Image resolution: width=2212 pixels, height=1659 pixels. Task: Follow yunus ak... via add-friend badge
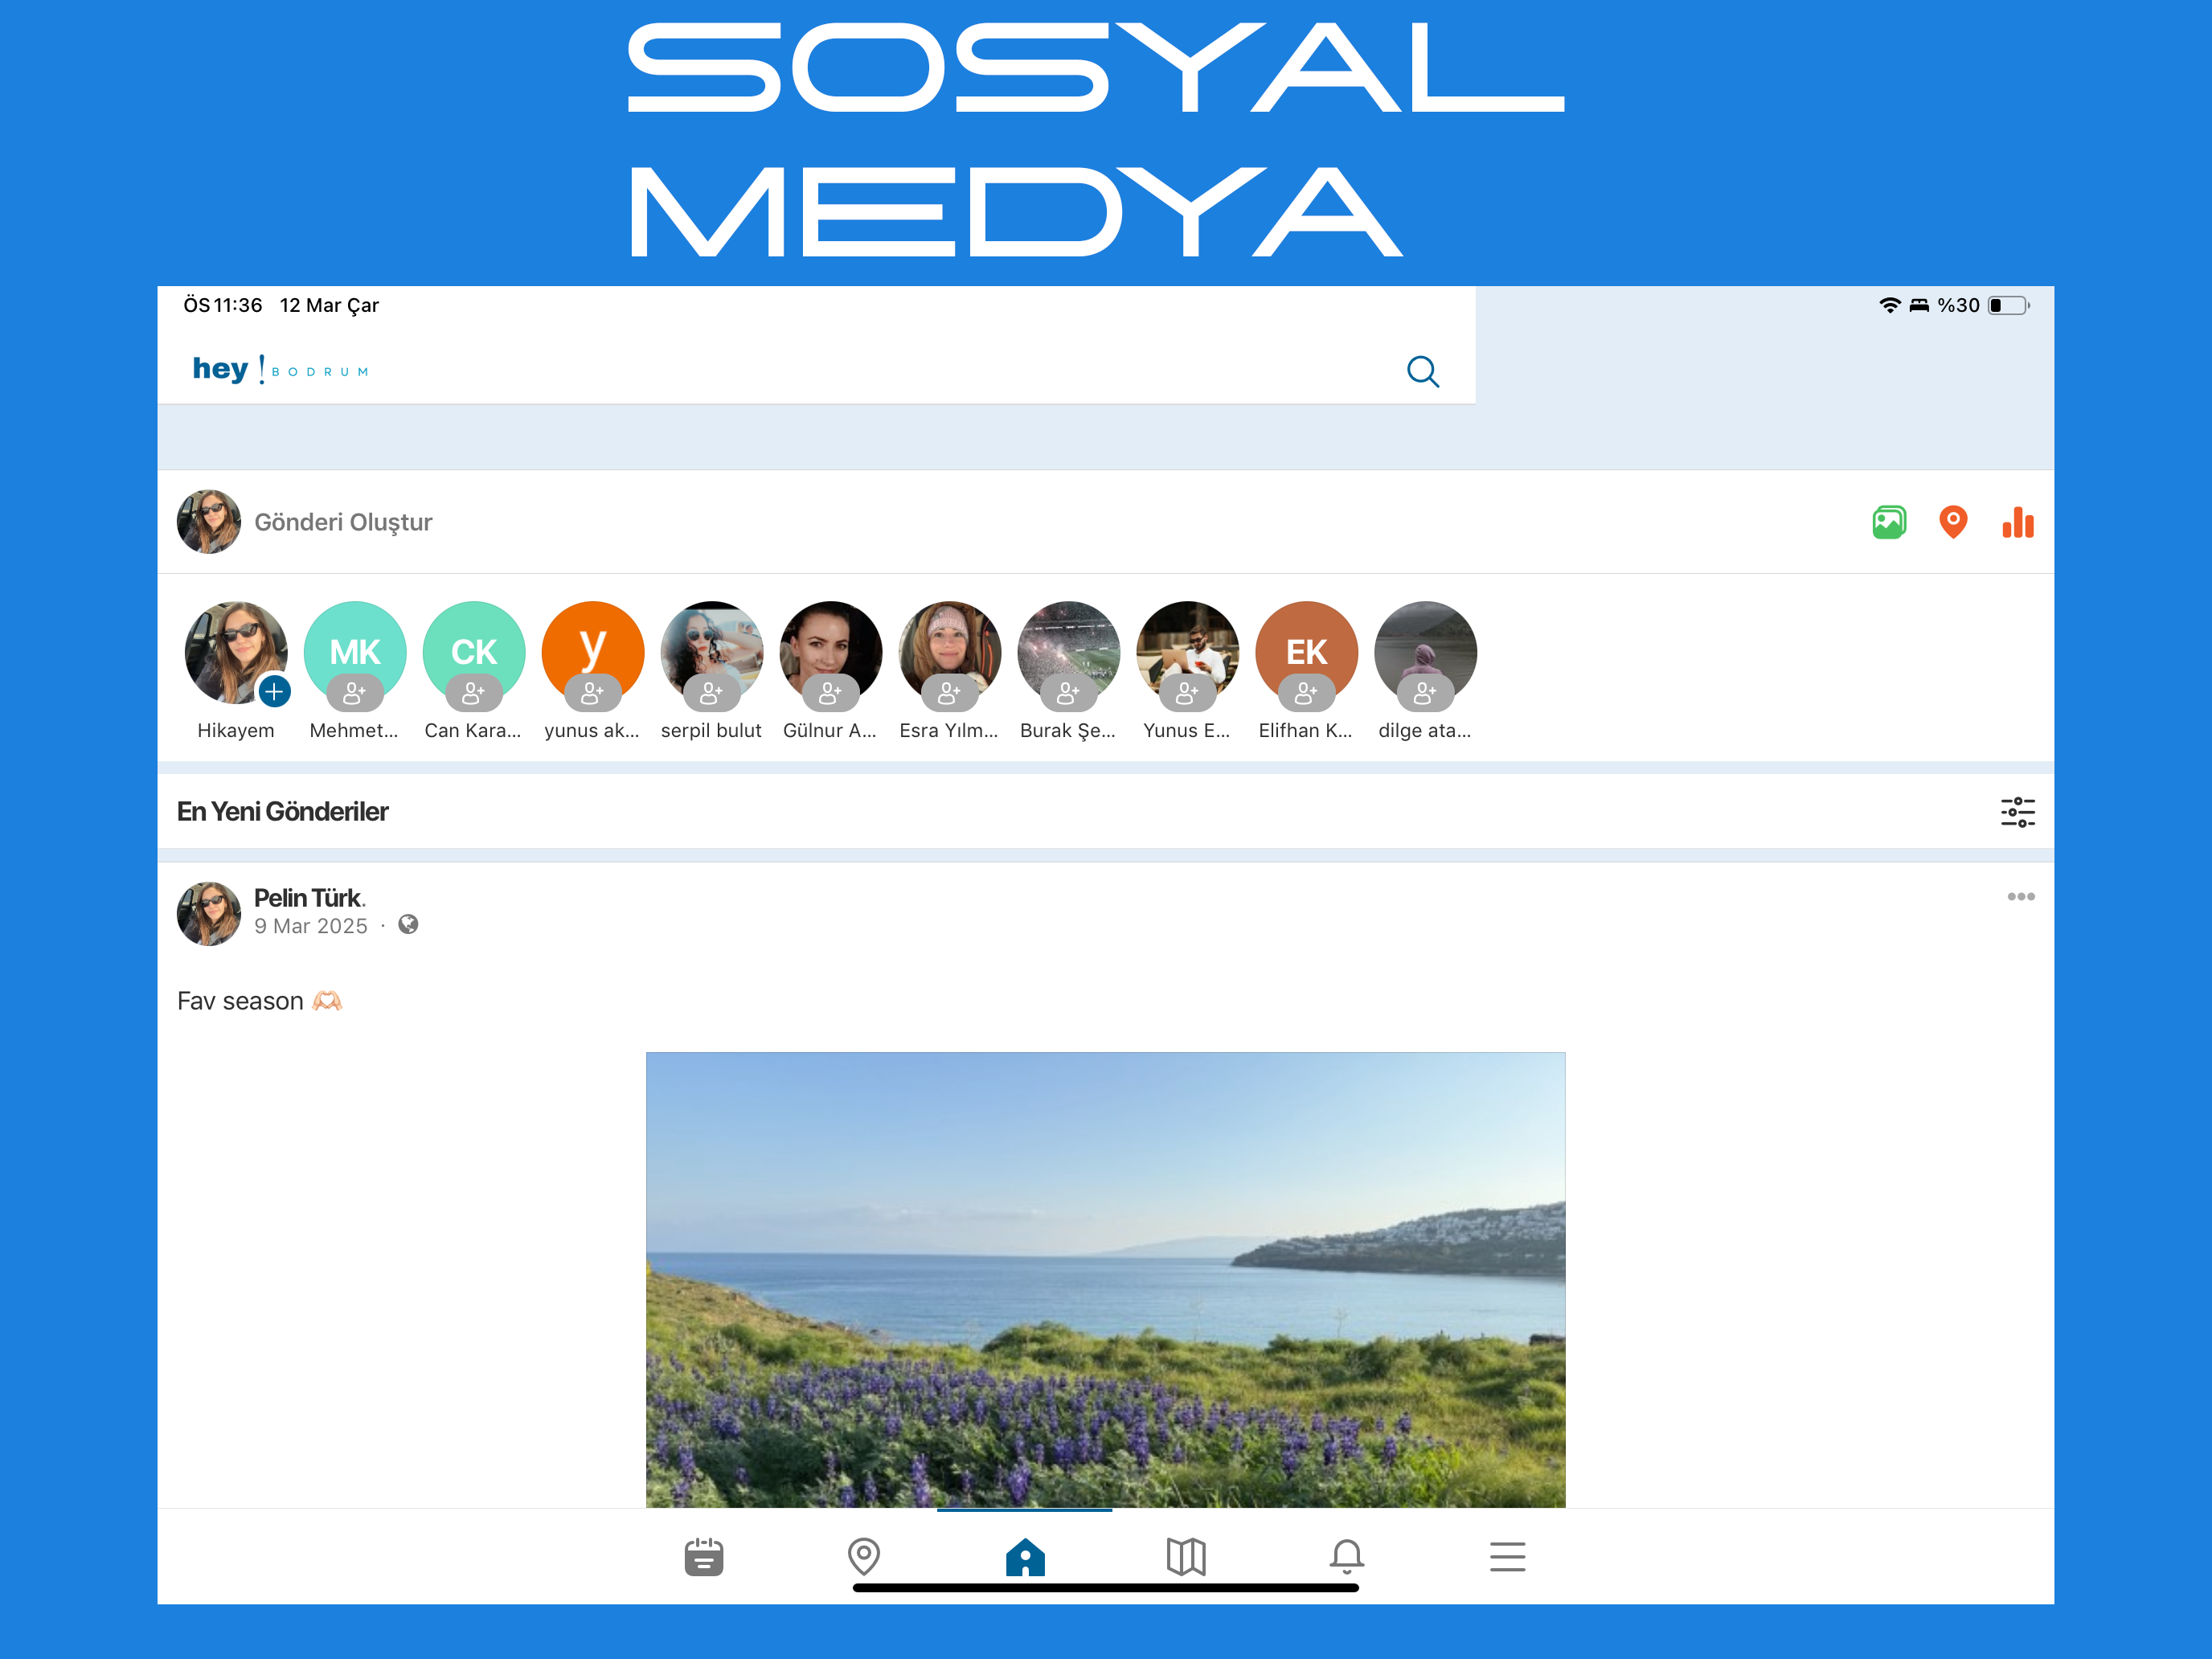[x=593, y=692]
